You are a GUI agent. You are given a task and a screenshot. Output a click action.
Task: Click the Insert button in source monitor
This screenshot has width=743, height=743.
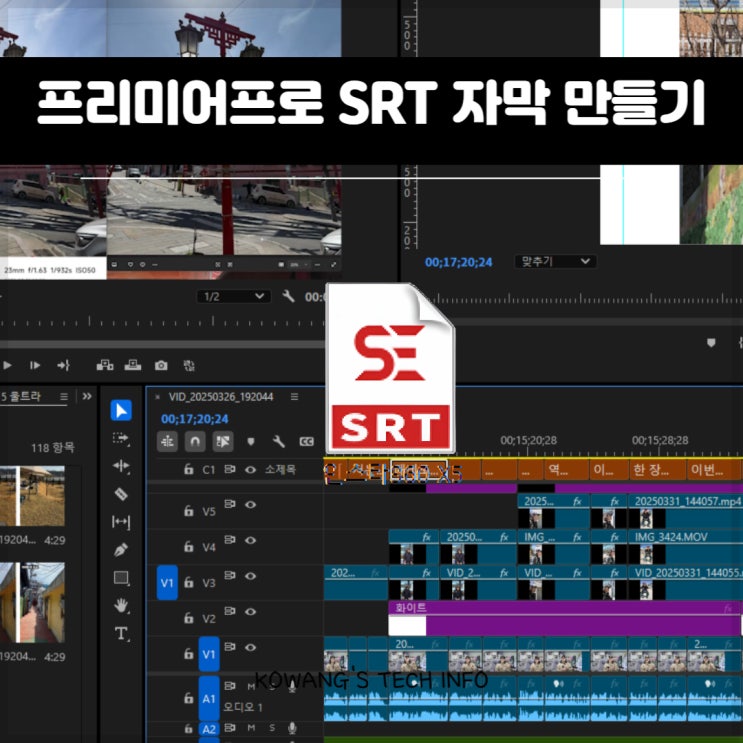point(105,365)
